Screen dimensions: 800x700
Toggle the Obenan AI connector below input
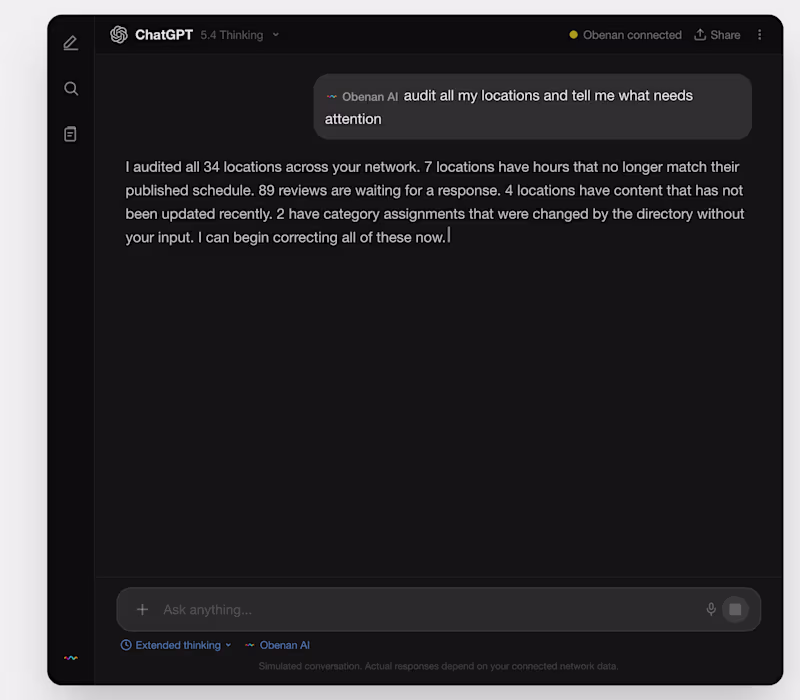277,645
